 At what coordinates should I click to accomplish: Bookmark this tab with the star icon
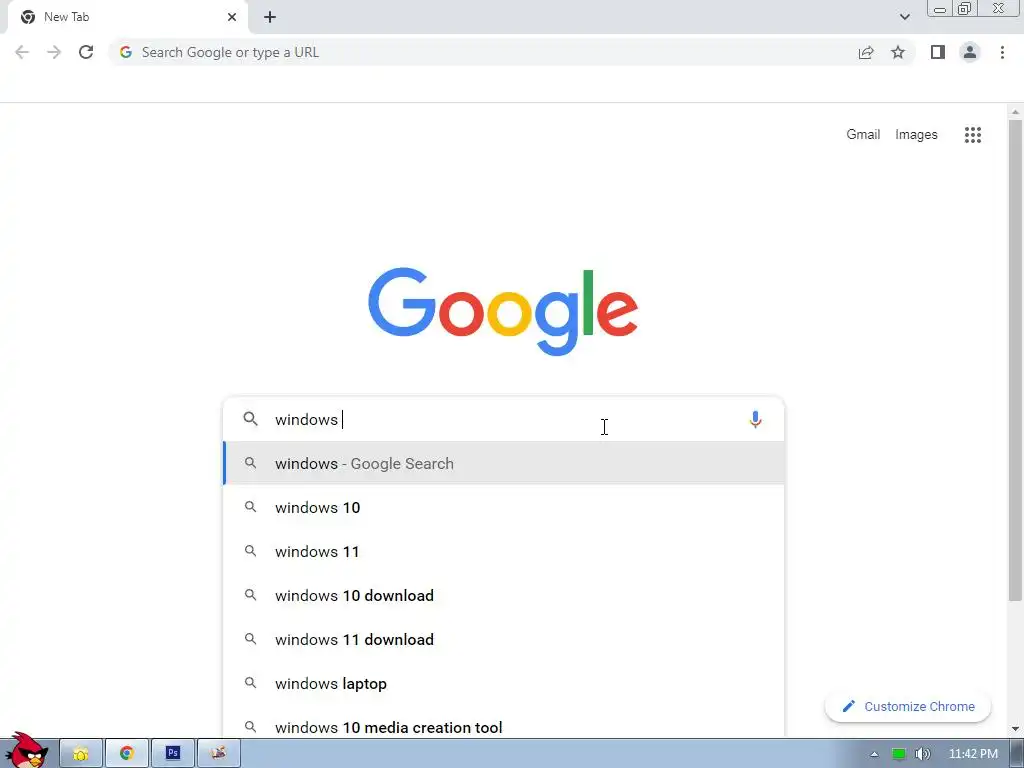tap(898, 52)
